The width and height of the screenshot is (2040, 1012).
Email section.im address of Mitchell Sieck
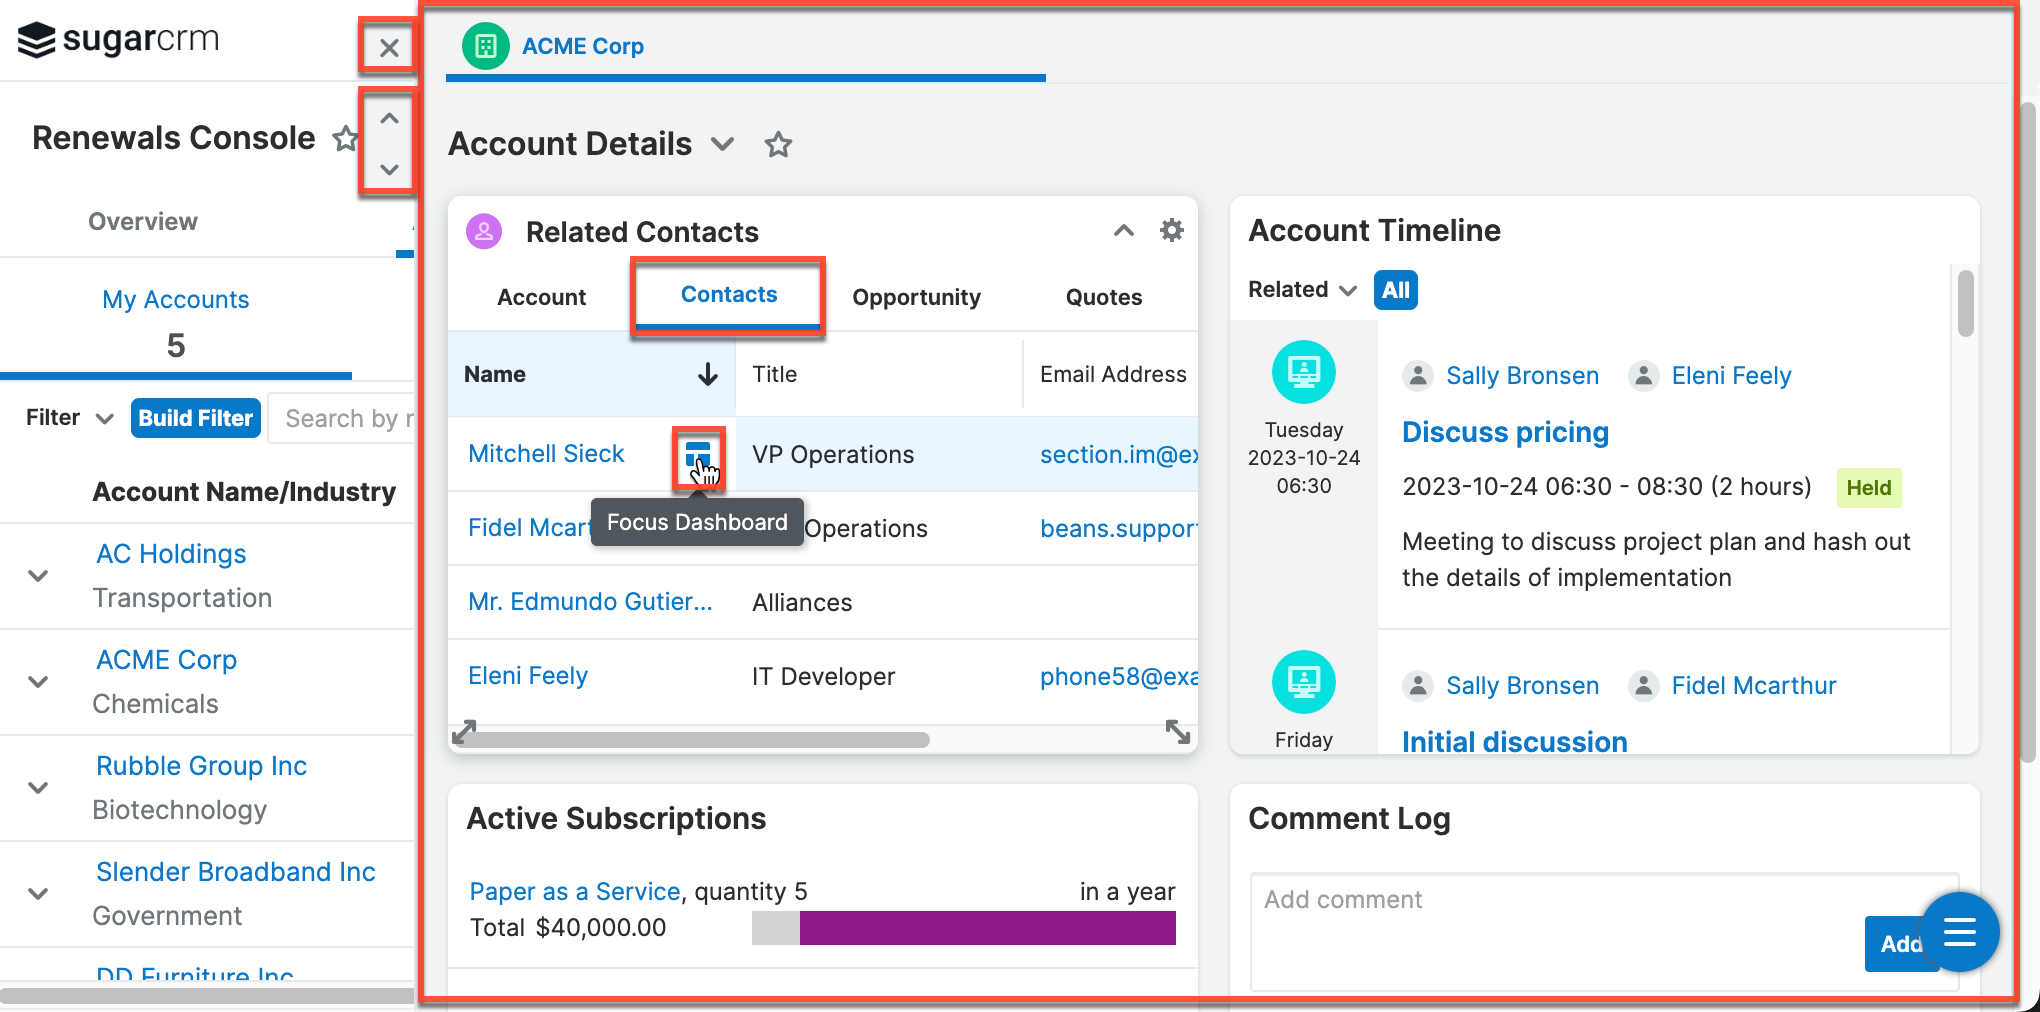click(1119, 454)
